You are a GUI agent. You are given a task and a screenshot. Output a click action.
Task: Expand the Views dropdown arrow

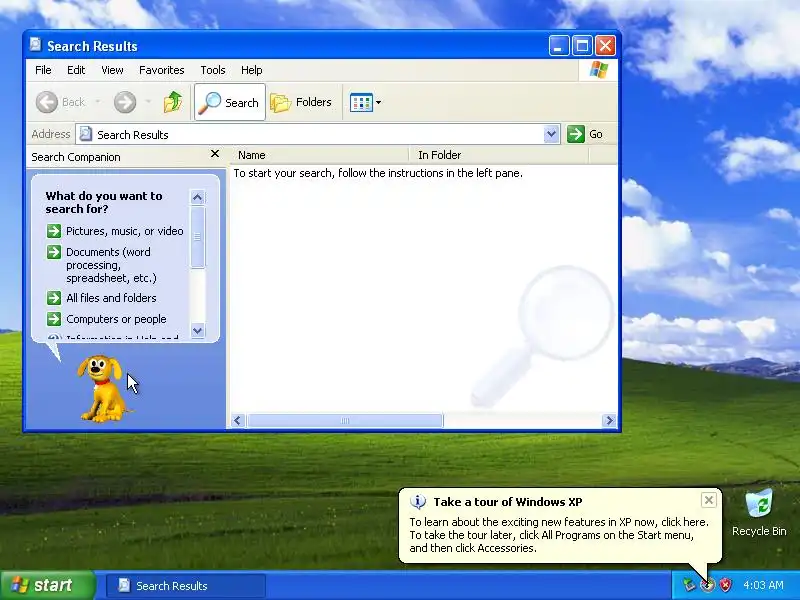pyautogui.click(x=379, y=103)
